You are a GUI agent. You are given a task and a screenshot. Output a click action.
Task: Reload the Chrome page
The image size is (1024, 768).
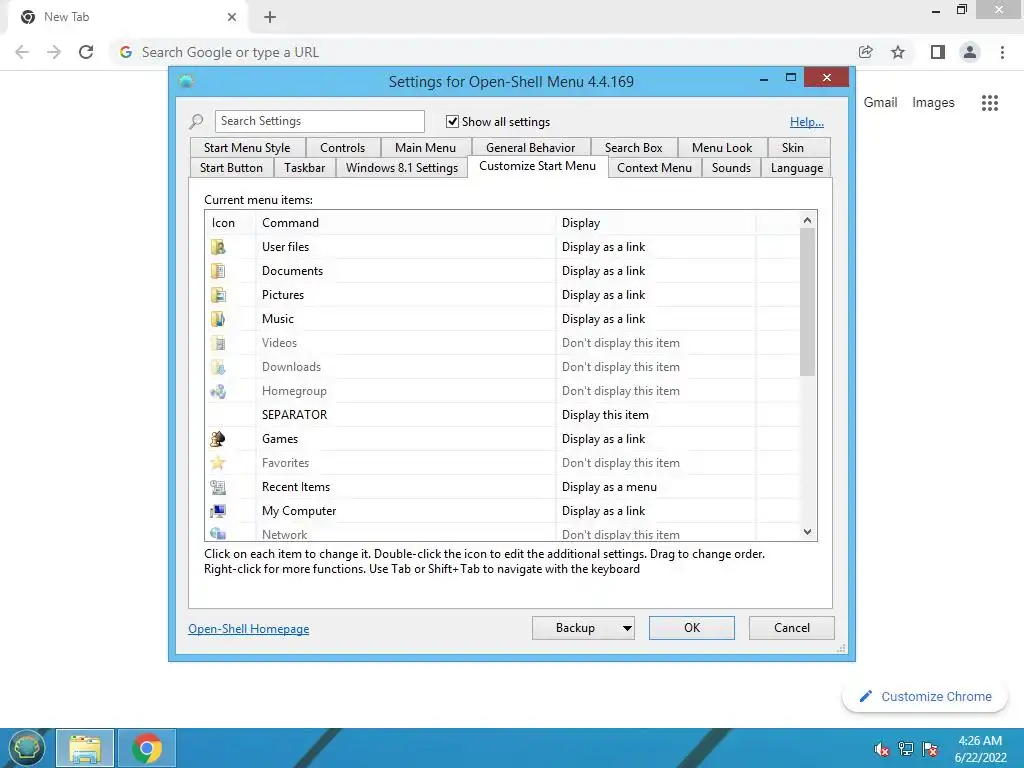coord(86,52)
